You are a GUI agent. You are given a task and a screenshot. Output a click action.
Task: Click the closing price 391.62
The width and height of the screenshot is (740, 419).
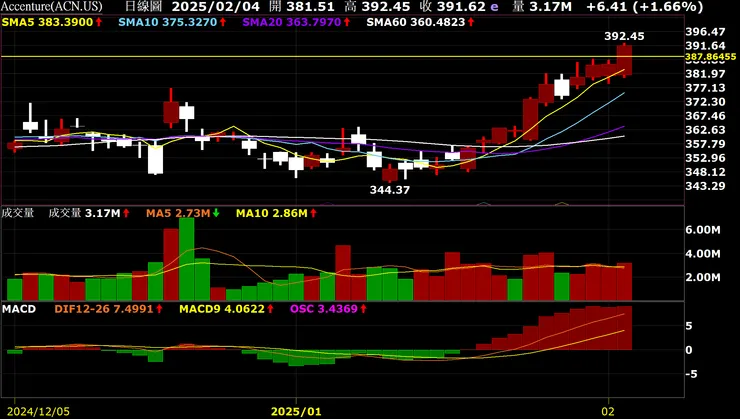(x=461, y=7)
